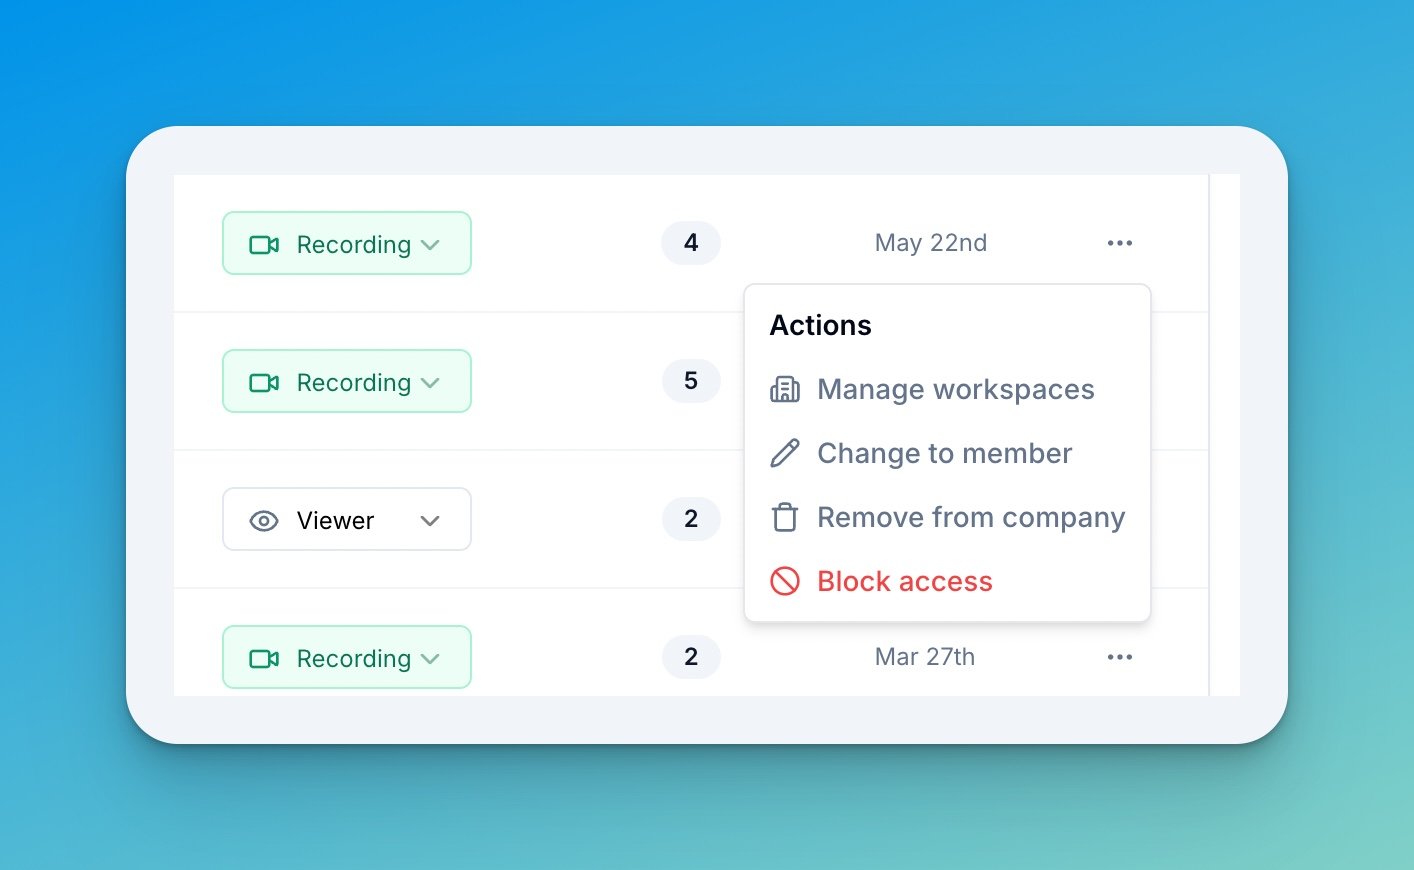This screenshot has height=870, width=1414.
Task: Choose Manage workspaces from the Actions menu
Action: tap(947, 389)
